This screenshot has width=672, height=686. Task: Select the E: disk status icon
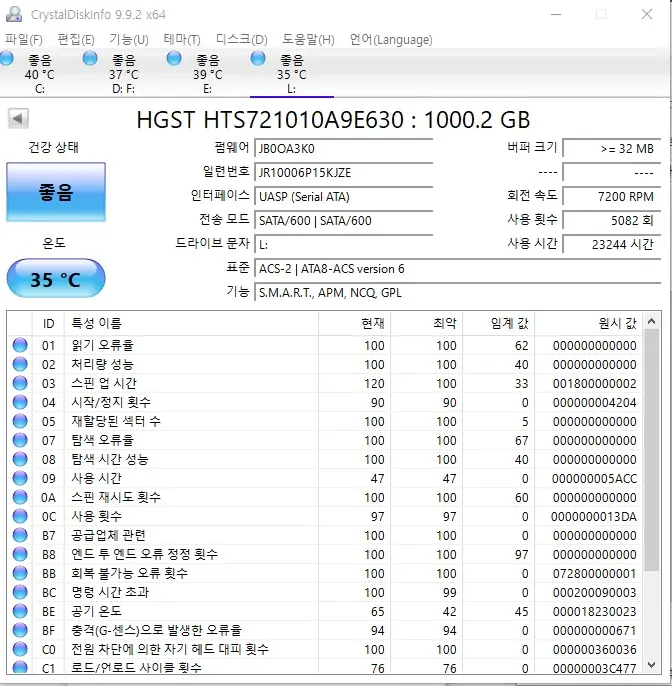(174, 58)
